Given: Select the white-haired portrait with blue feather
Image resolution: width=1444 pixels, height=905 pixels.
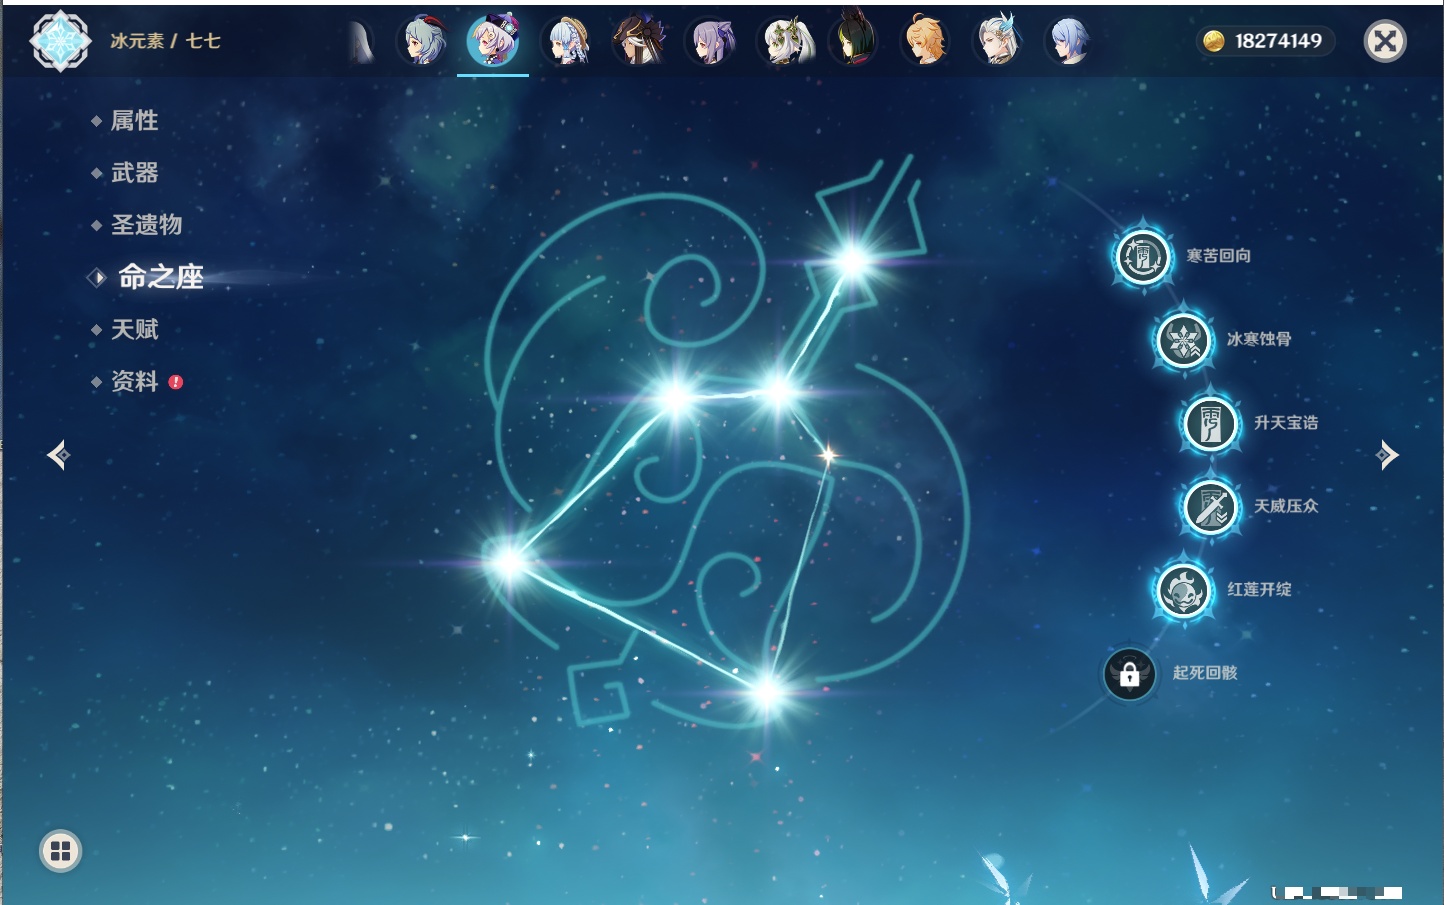Looking at the screenshot, I should click(x=999, y=41).
